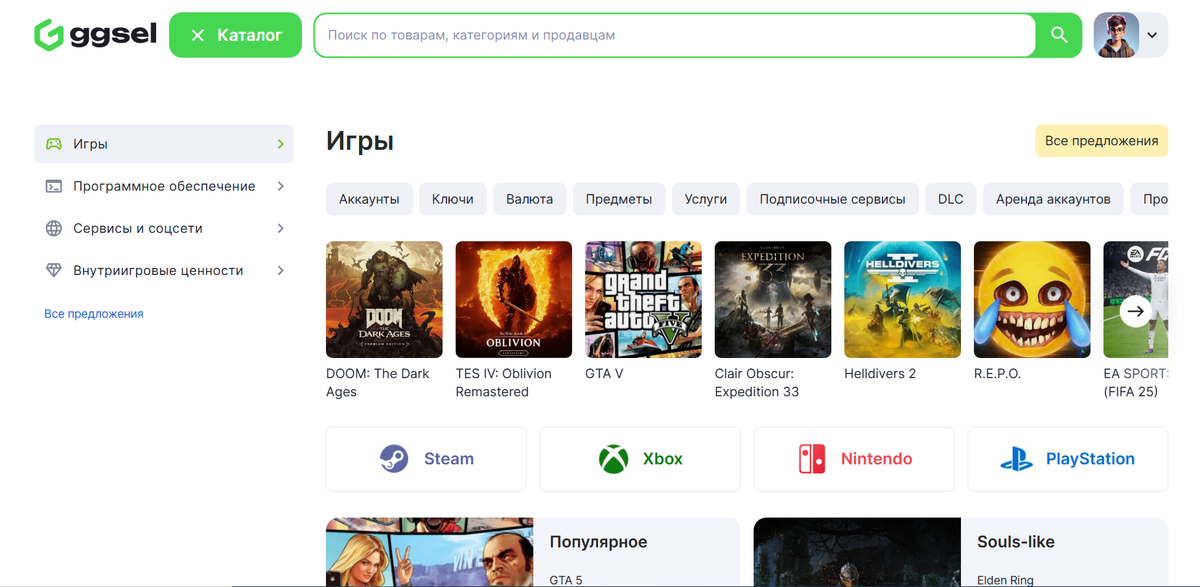1200x587 pixels.
Task: Click the Elden Ring link under Souls-like
Action: click(1005, 580)
